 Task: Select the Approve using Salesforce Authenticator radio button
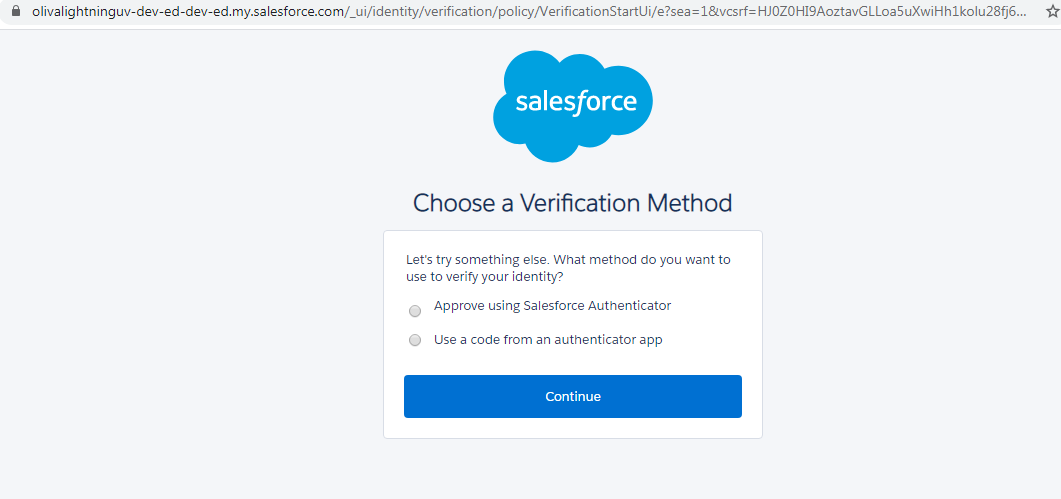[415, 310]
